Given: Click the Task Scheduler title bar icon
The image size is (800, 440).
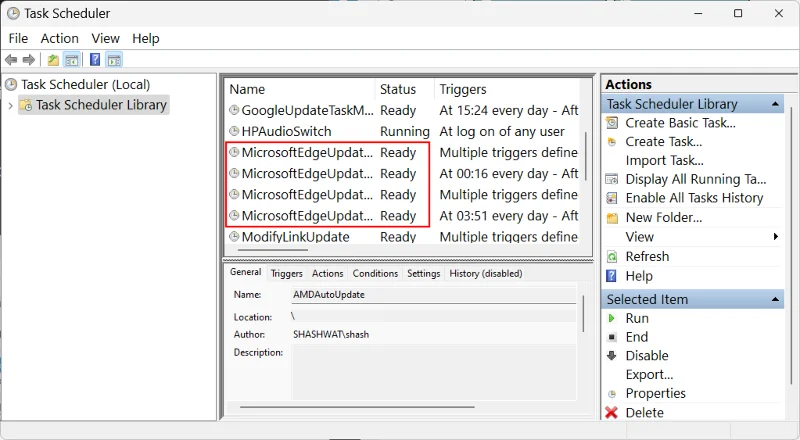Looking at the screenshot, I should 13,13.
